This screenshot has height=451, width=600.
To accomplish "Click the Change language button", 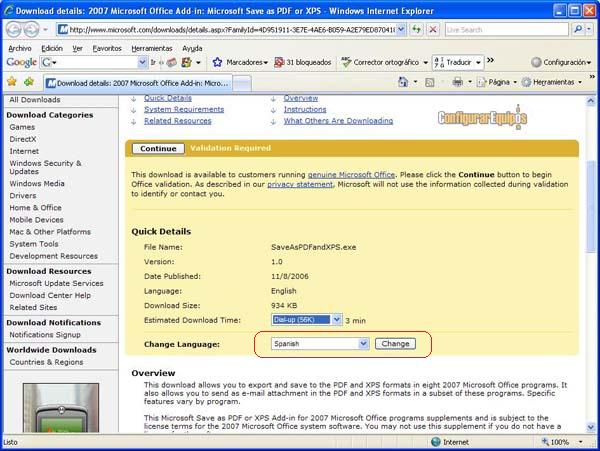I will pos(395,344).
